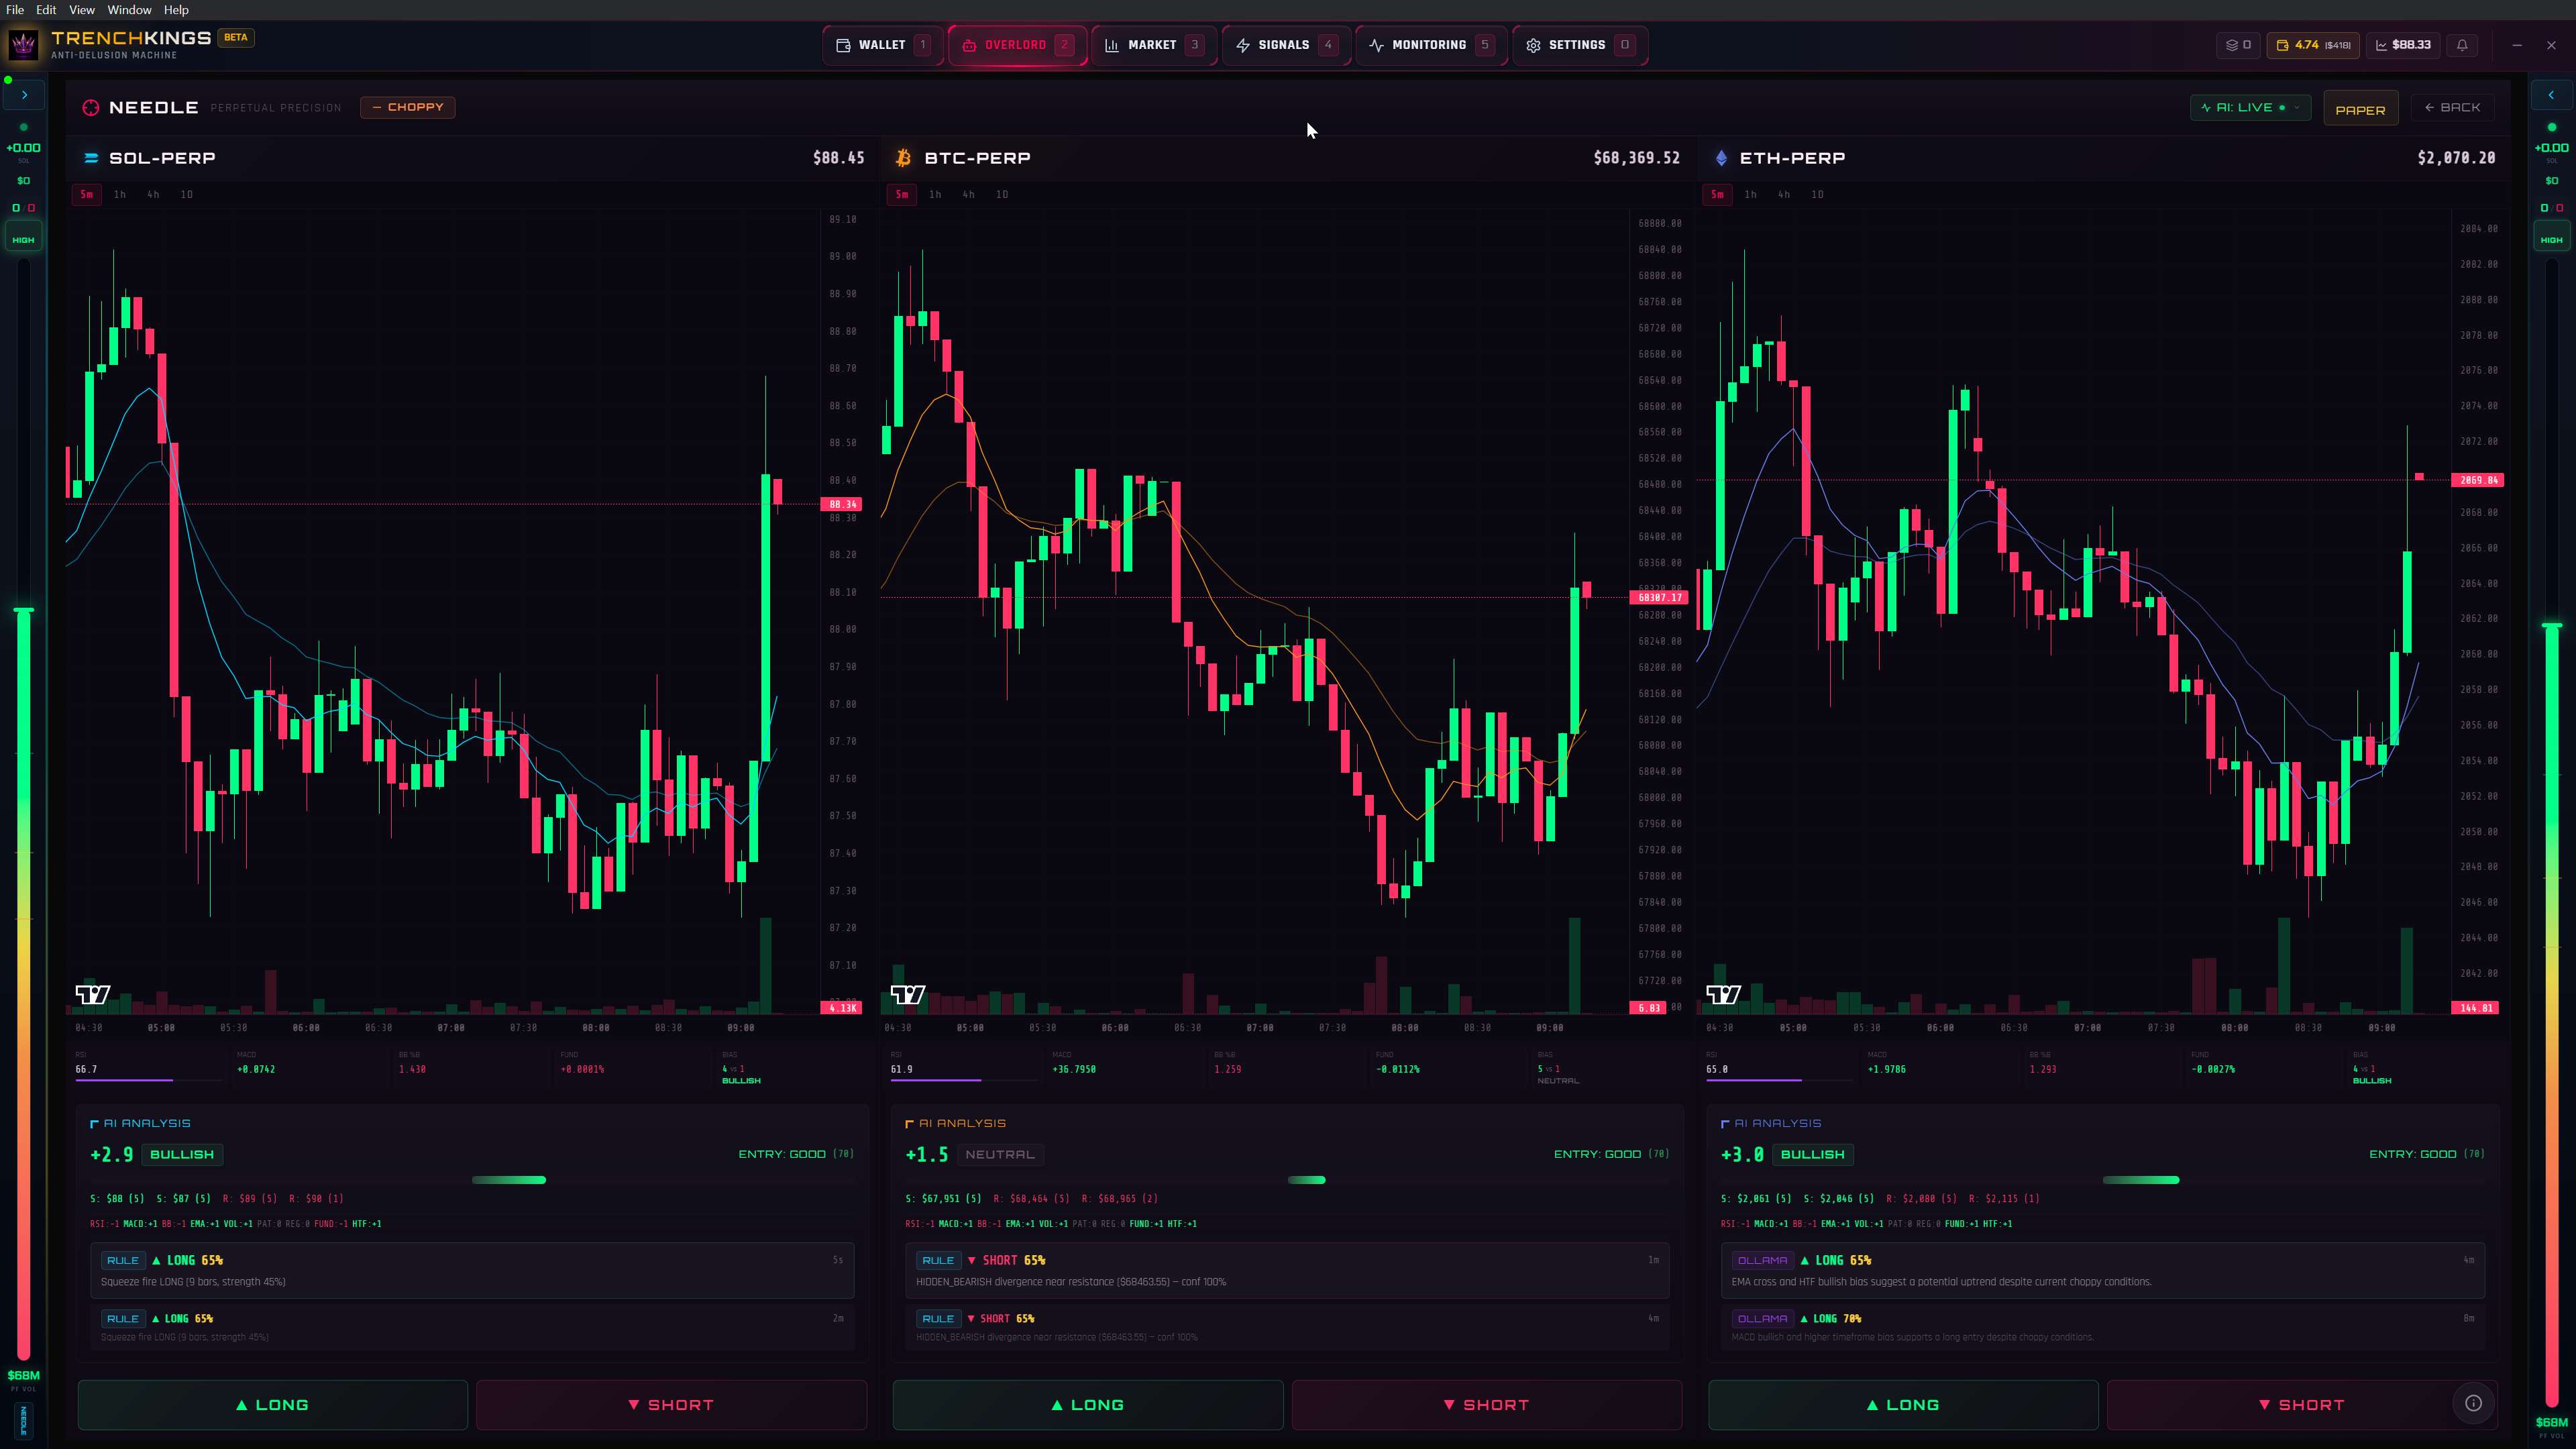
Task: Switch BTC-PERP chart to 1h timeframe
Action: coord(935,194)
